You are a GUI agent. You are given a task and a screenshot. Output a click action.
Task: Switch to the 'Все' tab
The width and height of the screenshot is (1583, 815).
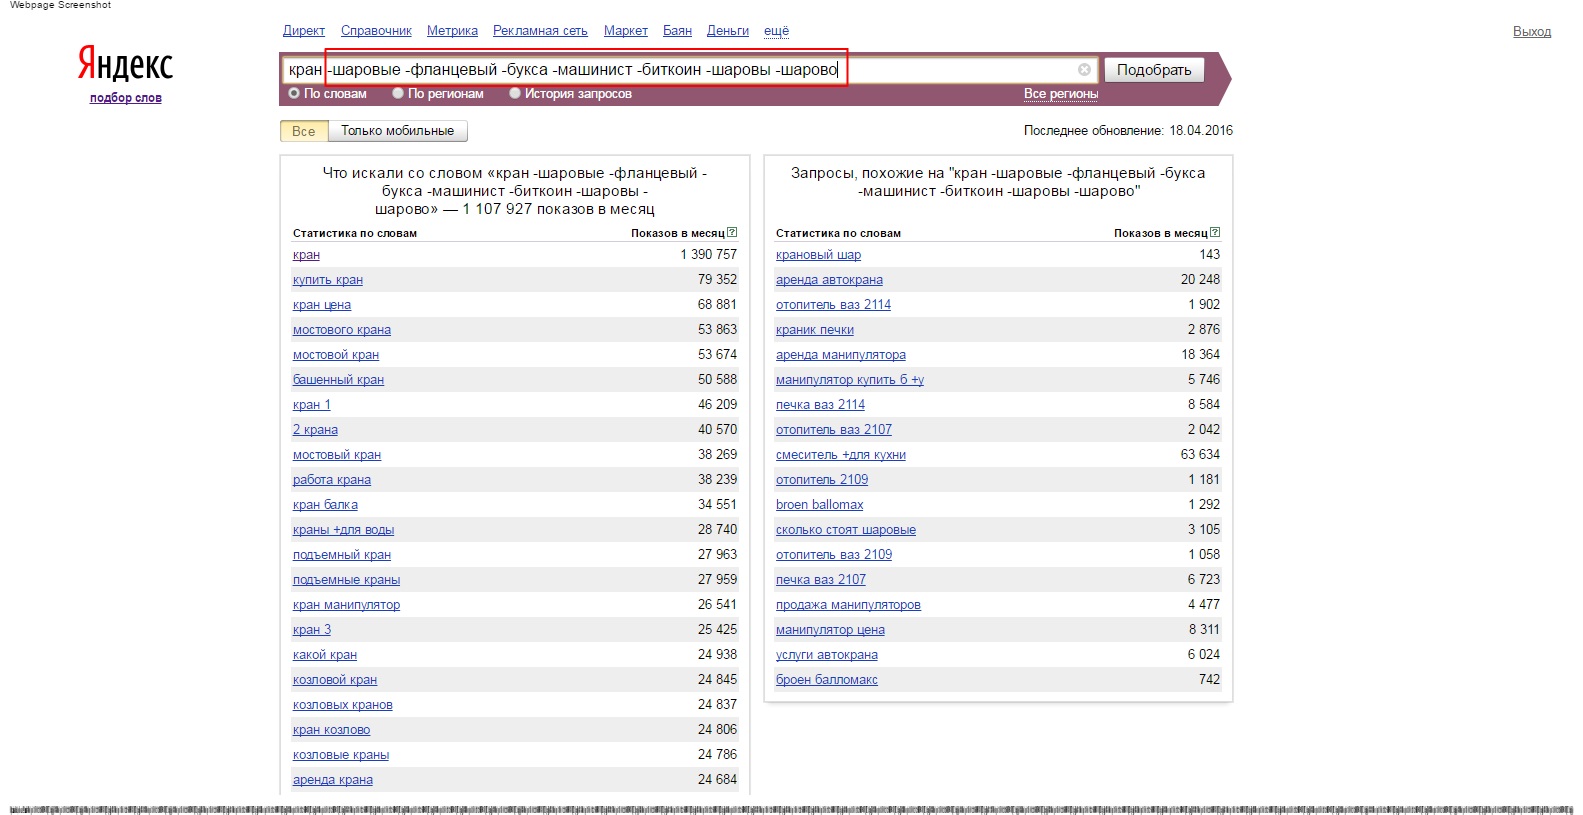point(304,131)
